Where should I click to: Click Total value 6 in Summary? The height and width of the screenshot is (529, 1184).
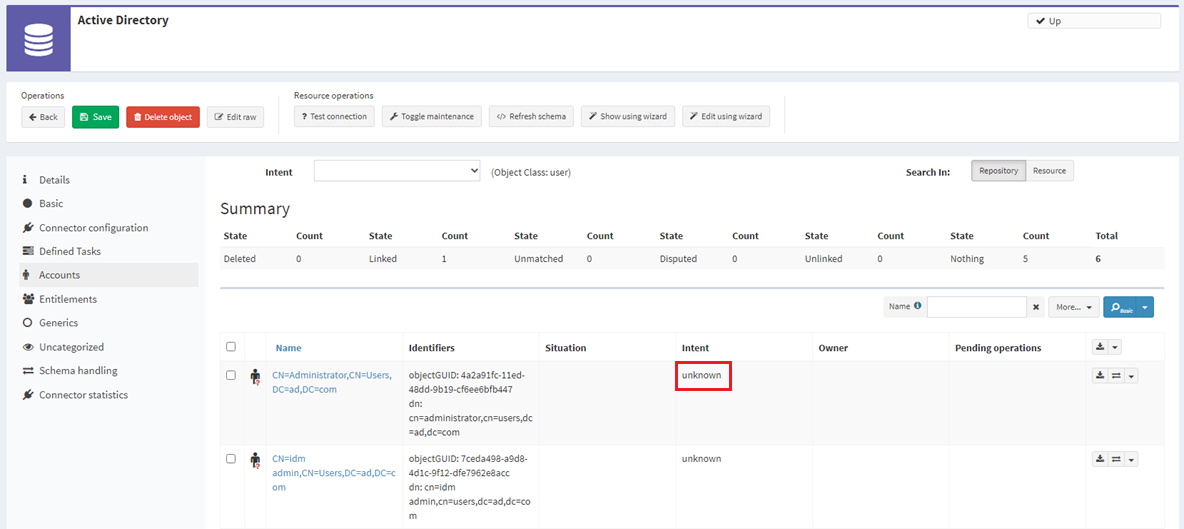point(1098,259)
